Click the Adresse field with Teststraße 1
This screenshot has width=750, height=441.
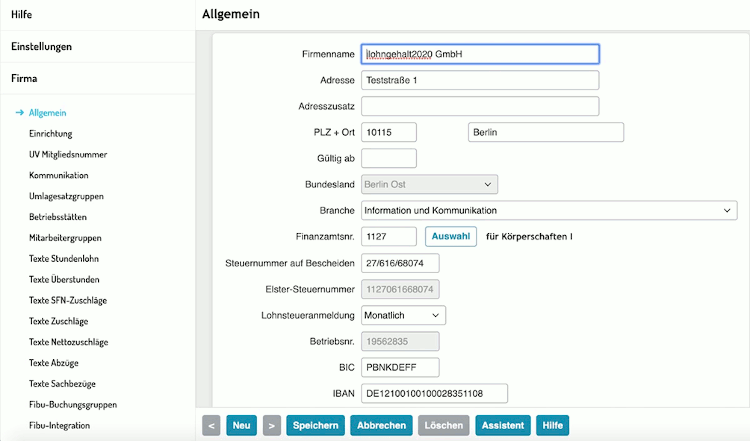(480, 80)
